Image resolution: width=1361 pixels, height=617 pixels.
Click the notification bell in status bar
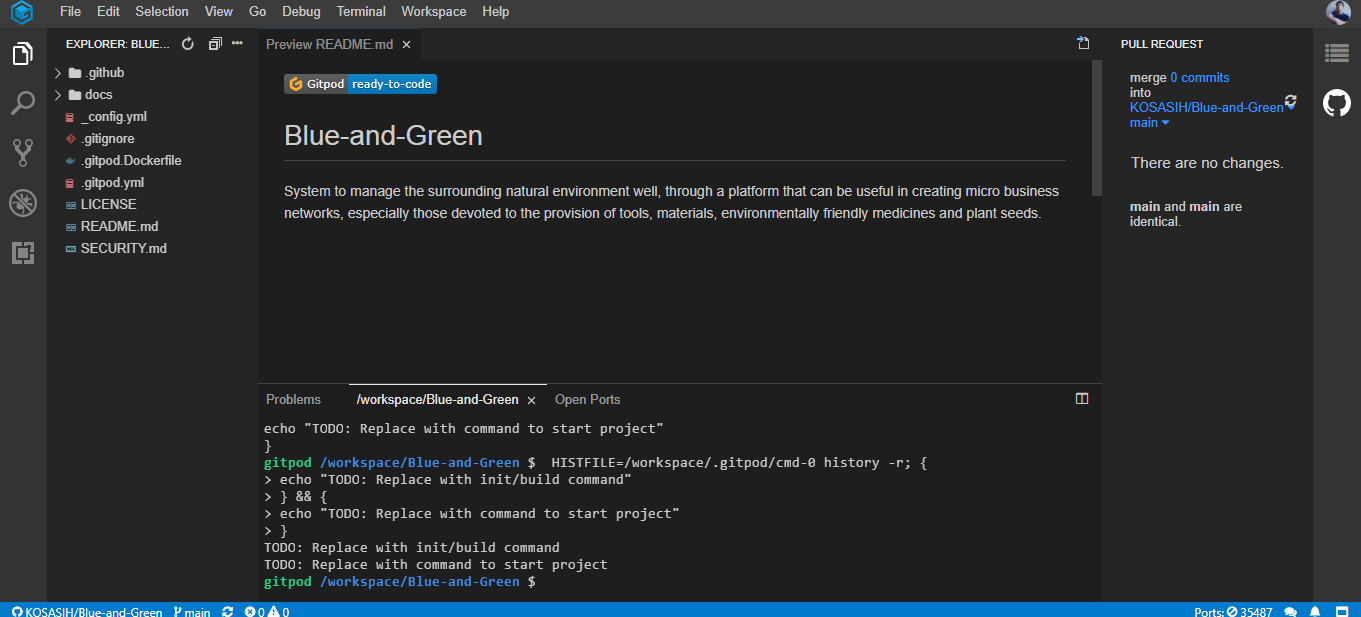1315,611
